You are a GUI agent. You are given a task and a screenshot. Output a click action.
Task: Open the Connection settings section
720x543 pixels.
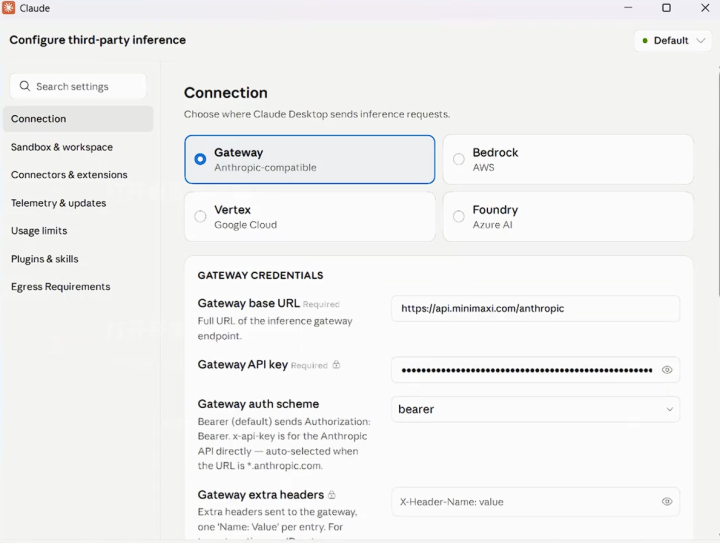(78, 119)
